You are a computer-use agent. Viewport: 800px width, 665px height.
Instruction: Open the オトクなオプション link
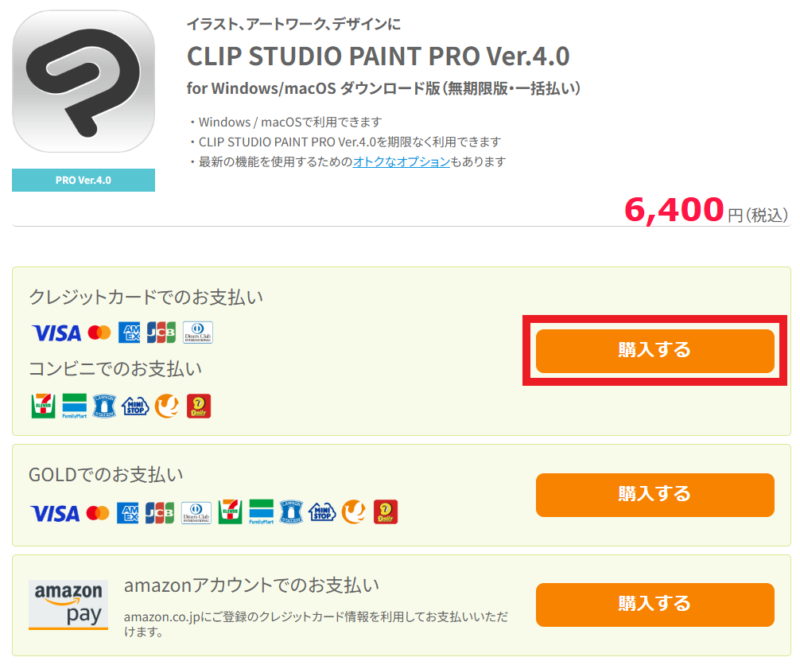[x=402, y=162]
